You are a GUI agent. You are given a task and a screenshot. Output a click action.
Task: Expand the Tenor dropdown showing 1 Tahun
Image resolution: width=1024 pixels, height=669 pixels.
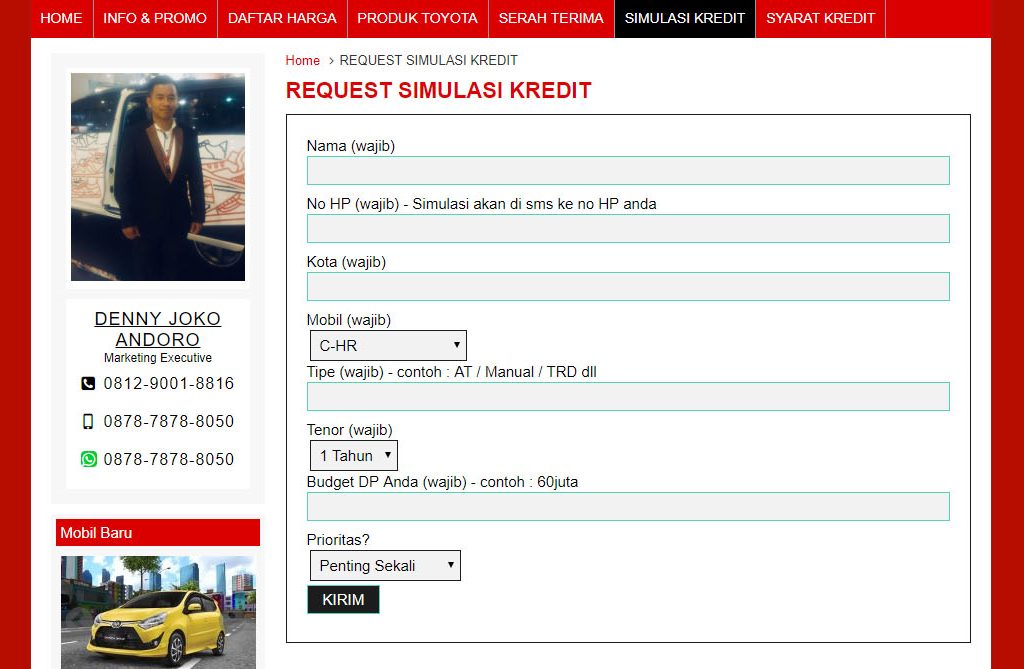353,456
